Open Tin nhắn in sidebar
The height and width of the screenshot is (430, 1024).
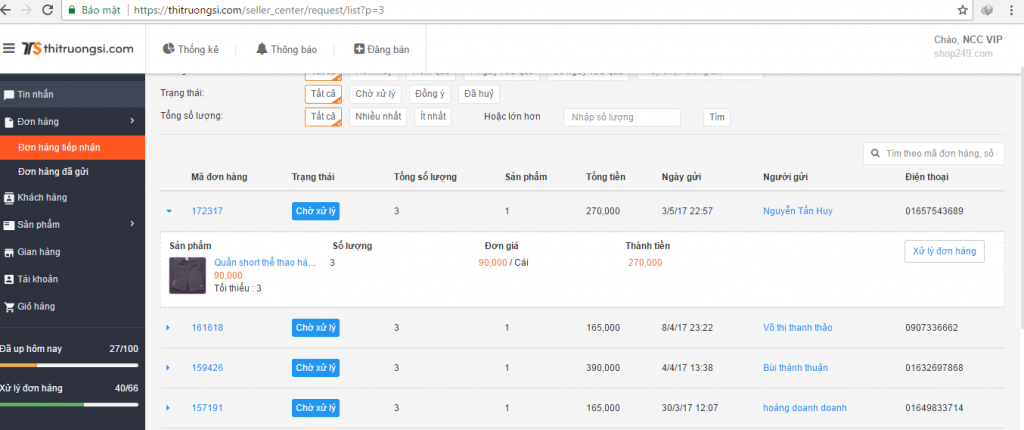(x=72, y=94)
